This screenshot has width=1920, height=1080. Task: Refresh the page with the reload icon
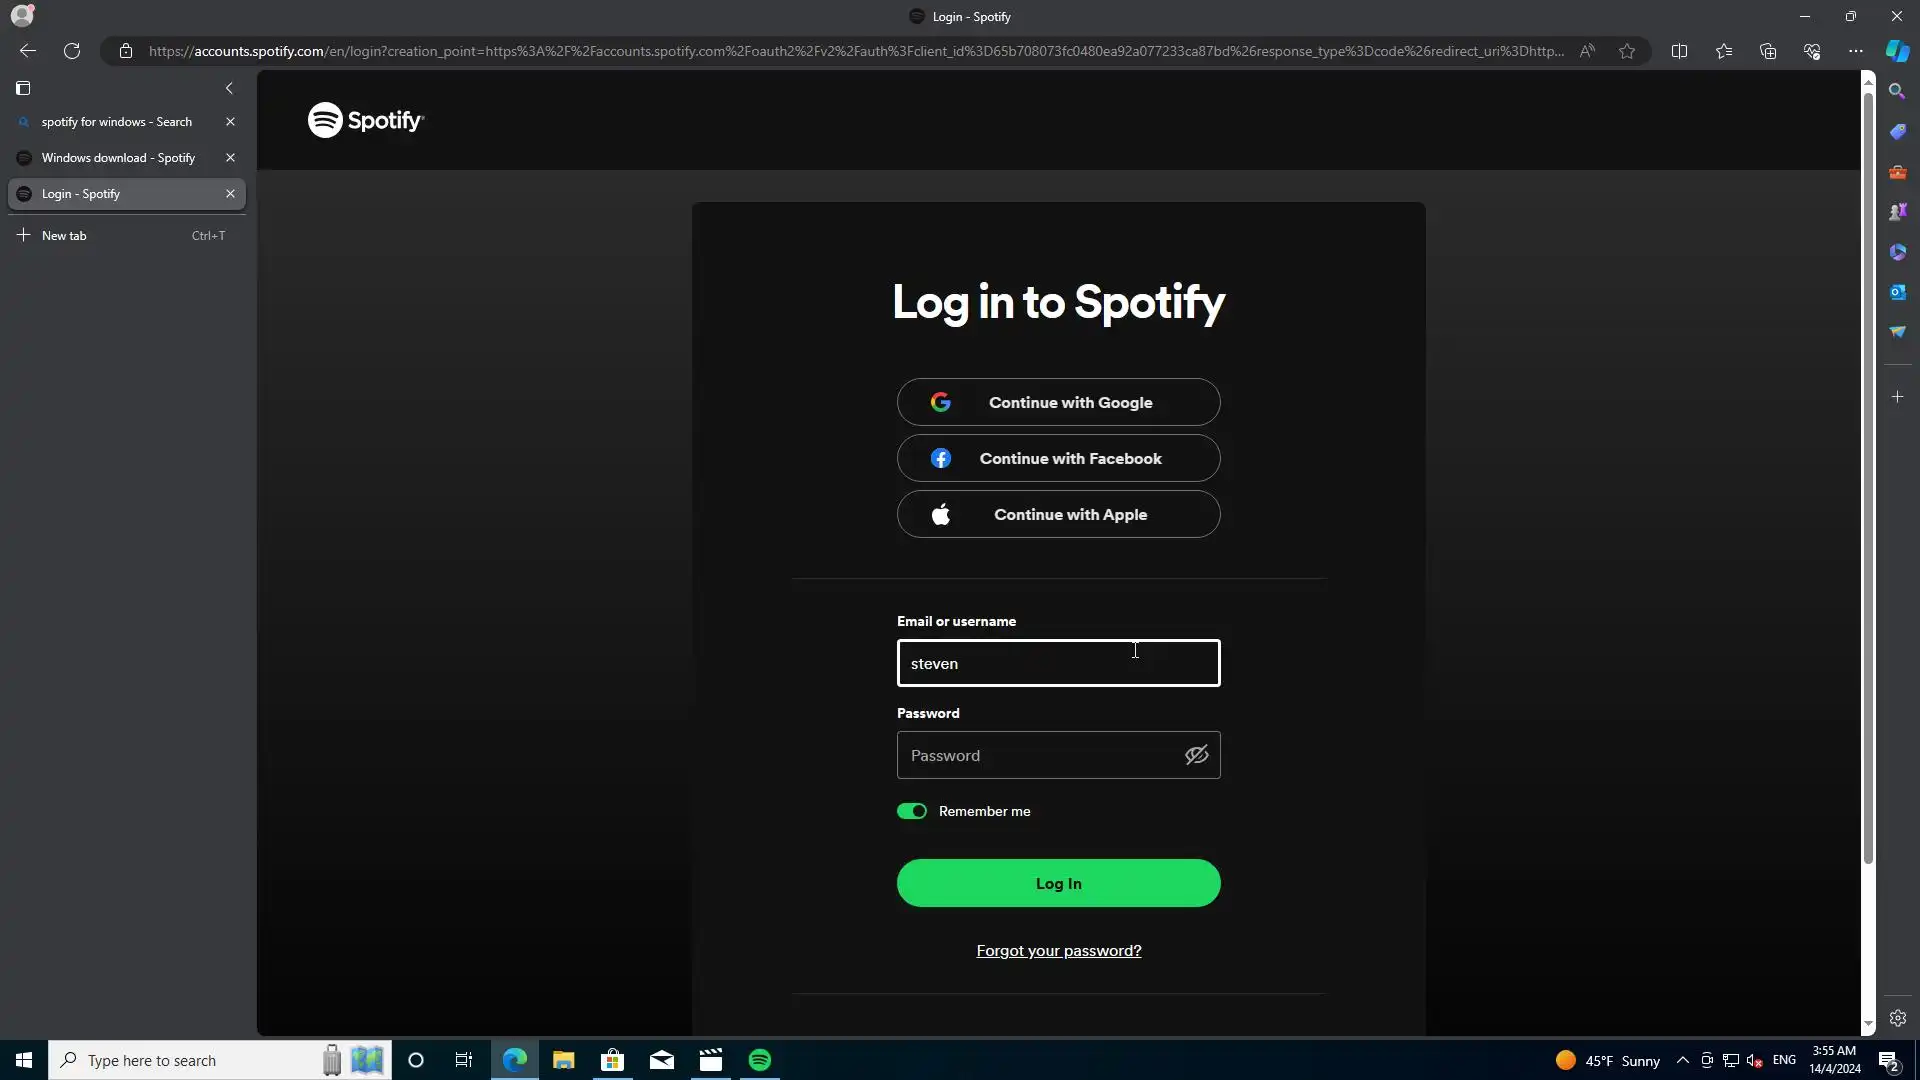point(72,51)
